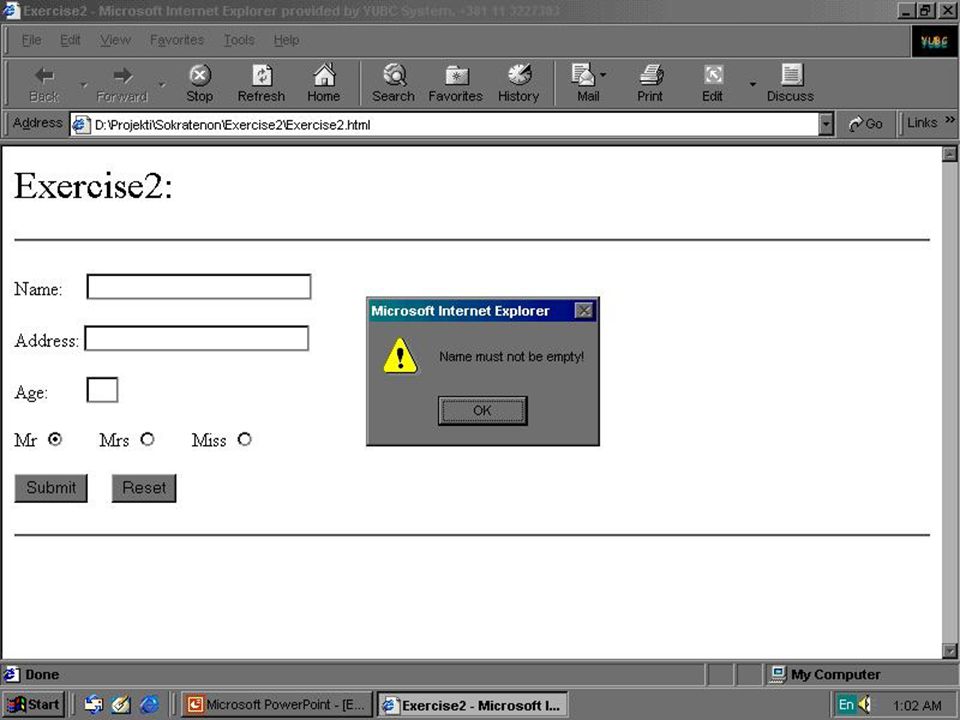This screenshot has width=960, height=720.
Task: Switch to Microsoft PowerPoint taskbar button
Action: [277, 705]
